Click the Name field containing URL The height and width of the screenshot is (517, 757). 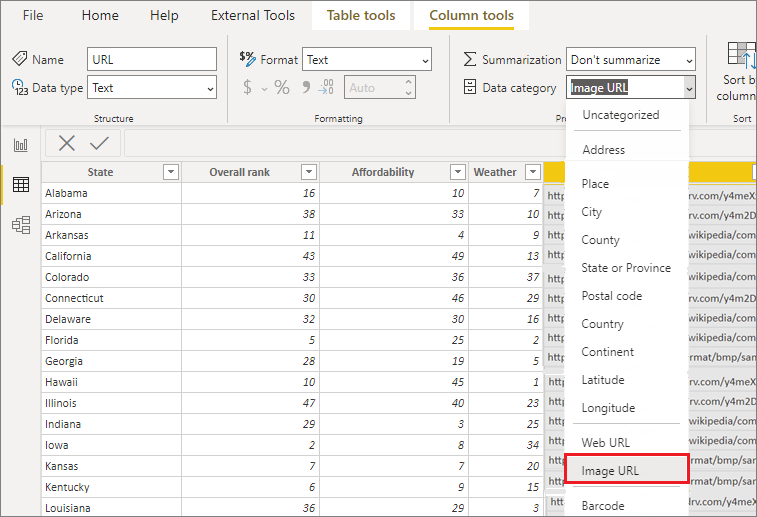pos(152,59)
